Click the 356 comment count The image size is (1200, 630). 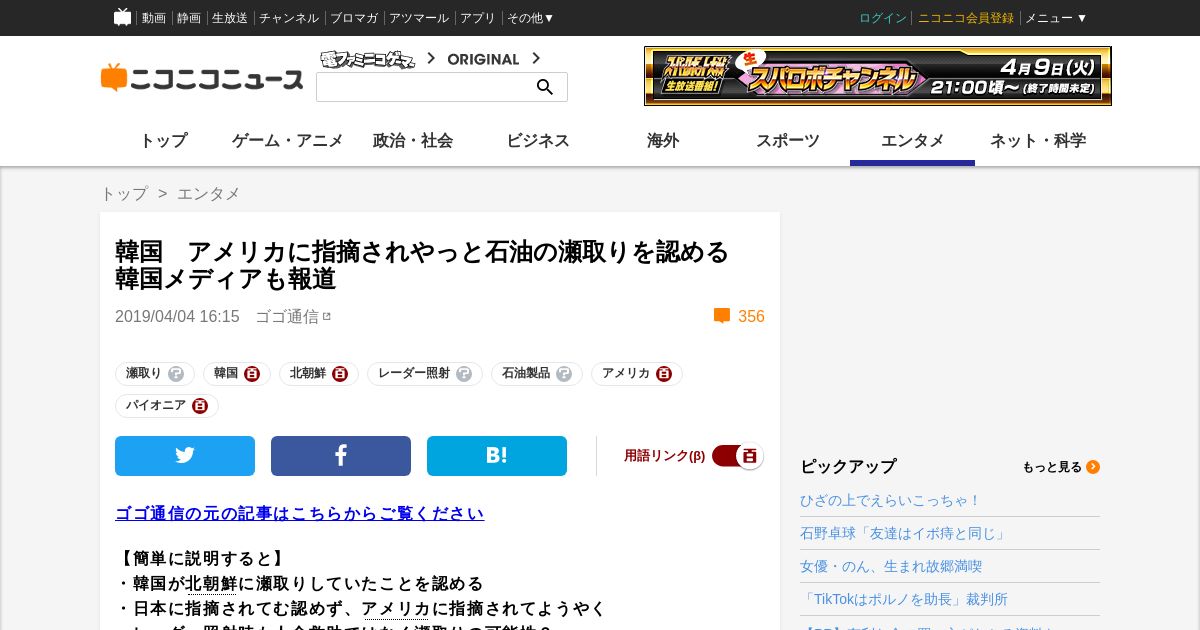click(751, 316)
